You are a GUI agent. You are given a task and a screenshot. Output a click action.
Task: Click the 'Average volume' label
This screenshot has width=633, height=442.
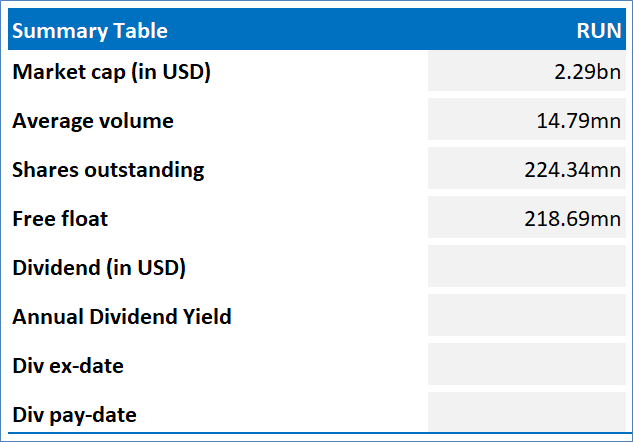[x=92, y=121]
